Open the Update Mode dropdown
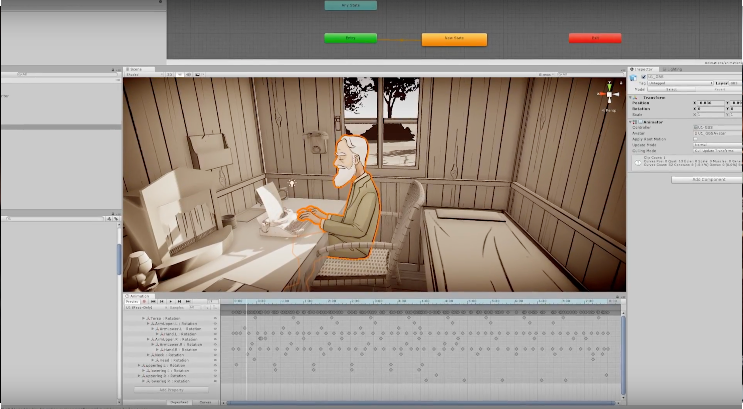This screenshot has height=409, width=743. coord(717,145)
